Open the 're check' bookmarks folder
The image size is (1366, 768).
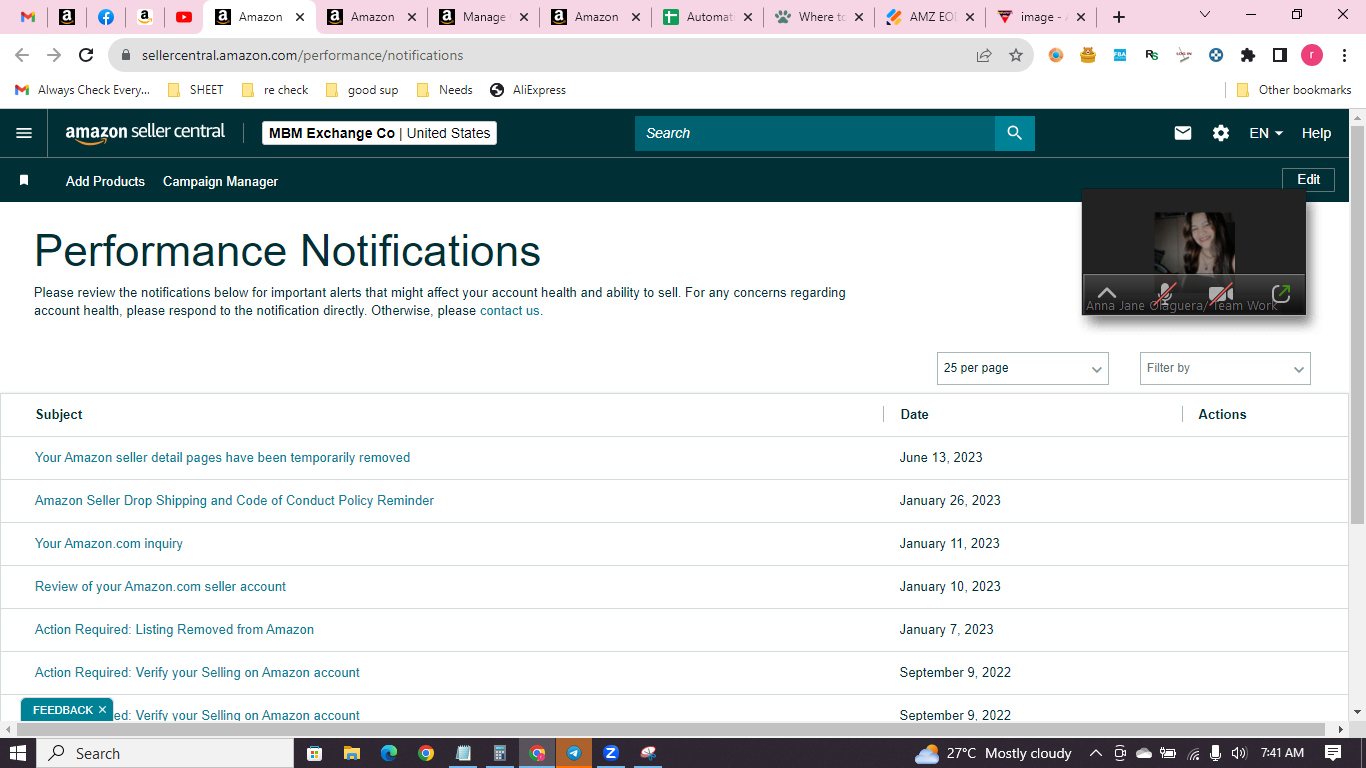tap(274, 90)
